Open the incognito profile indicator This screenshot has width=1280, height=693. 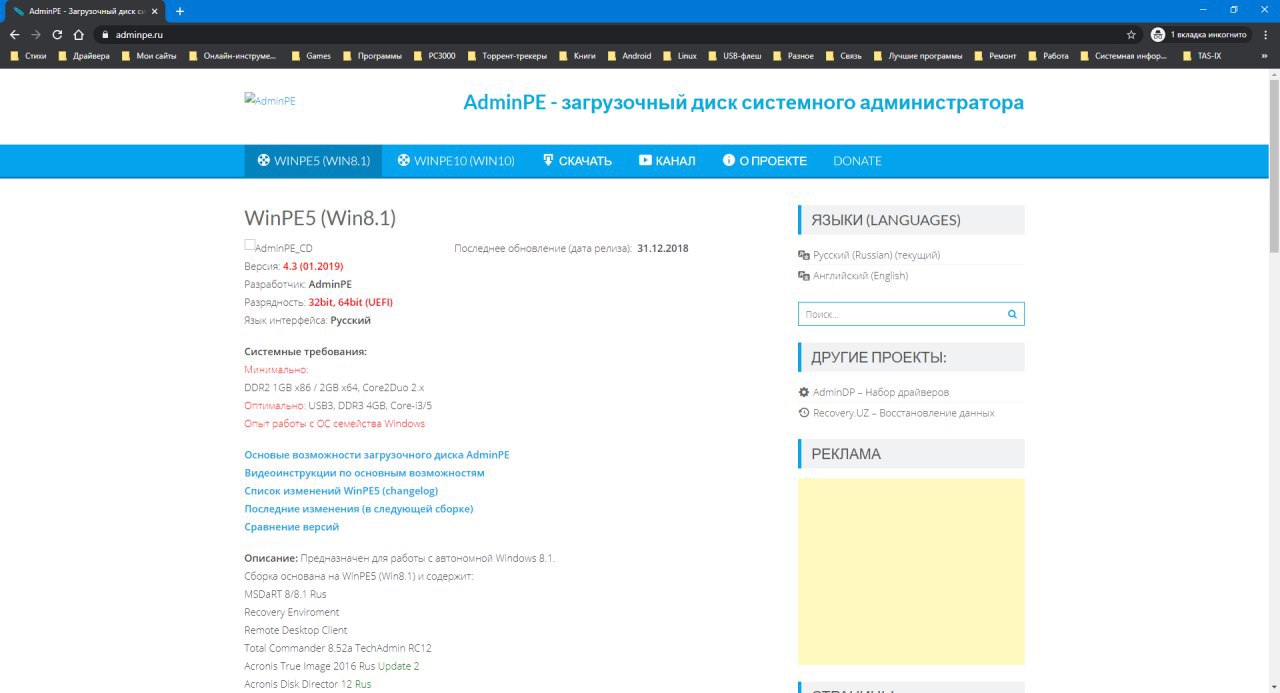(1199, 34)
